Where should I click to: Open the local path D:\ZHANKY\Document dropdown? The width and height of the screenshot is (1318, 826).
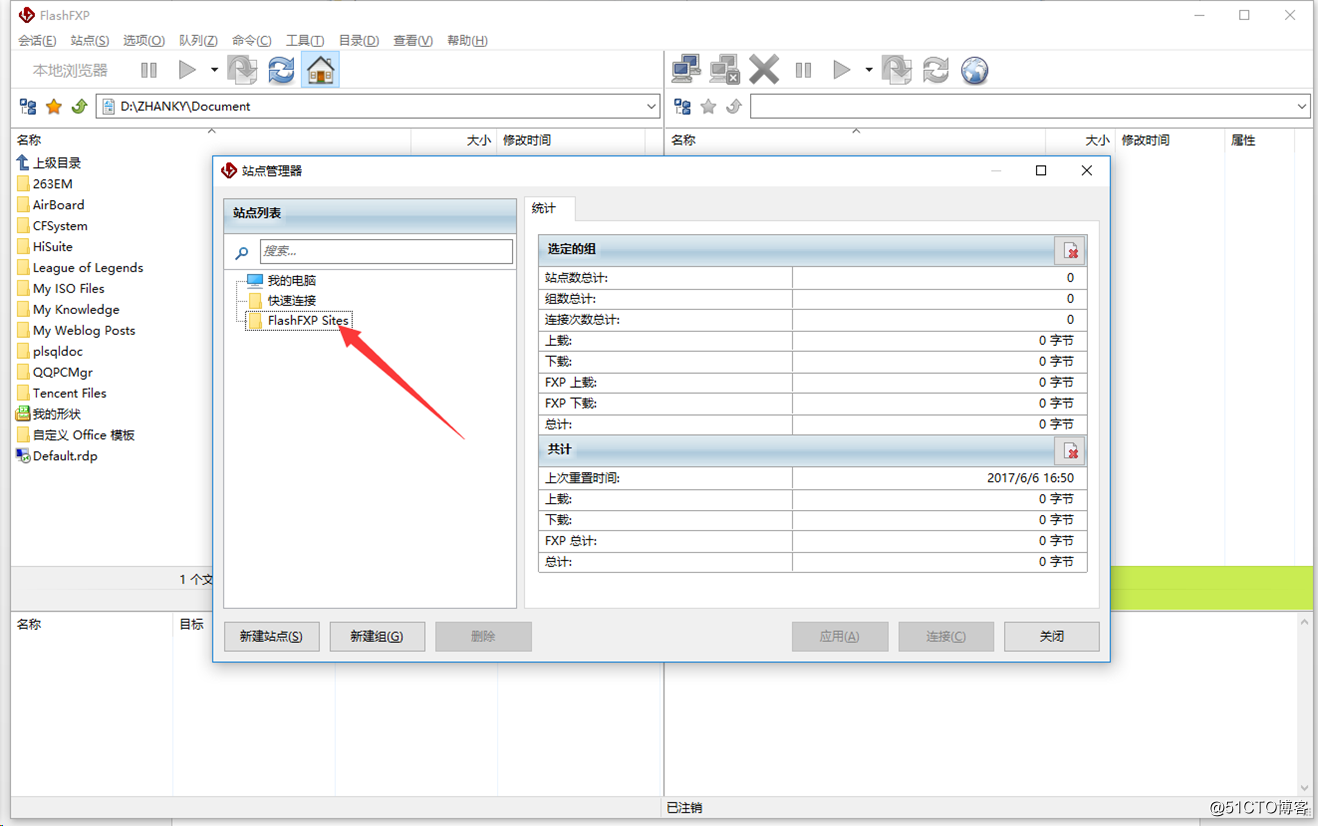pyautogui.click(x=651, y=106)
